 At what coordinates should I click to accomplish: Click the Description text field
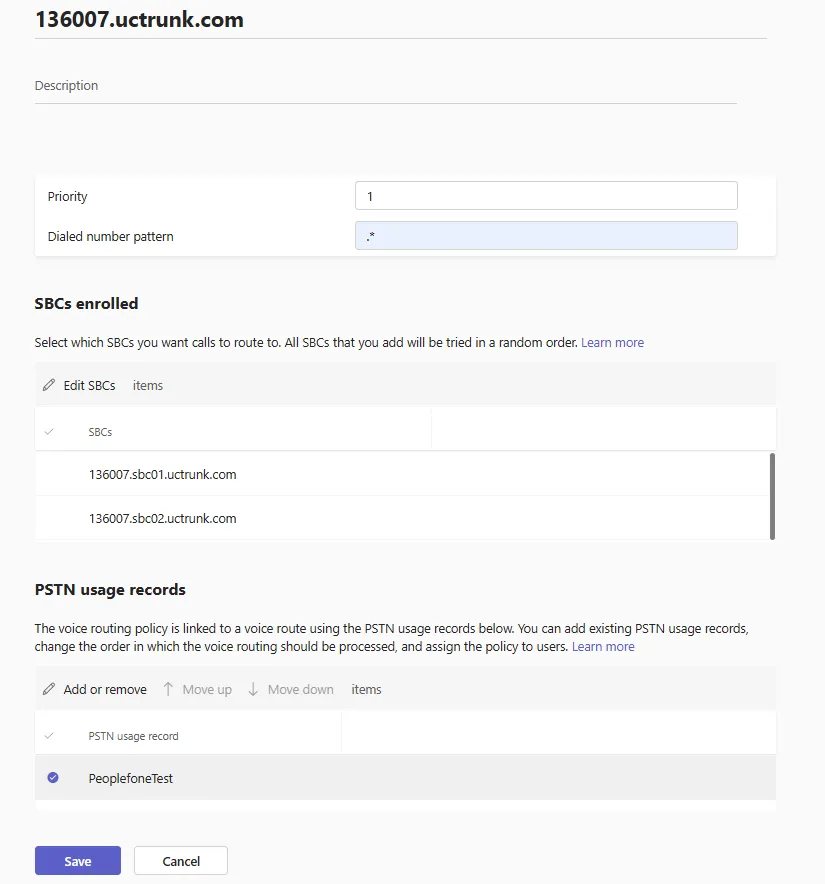click(x=385, y=86)
